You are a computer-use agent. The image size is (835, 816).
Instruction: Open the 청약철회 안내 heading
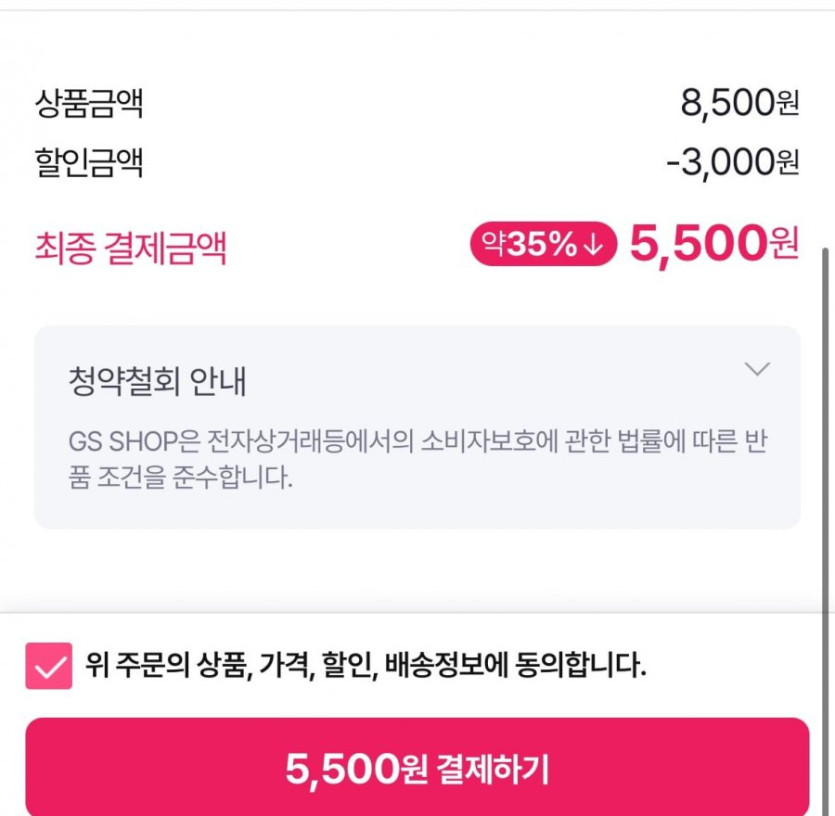point(157,381)
